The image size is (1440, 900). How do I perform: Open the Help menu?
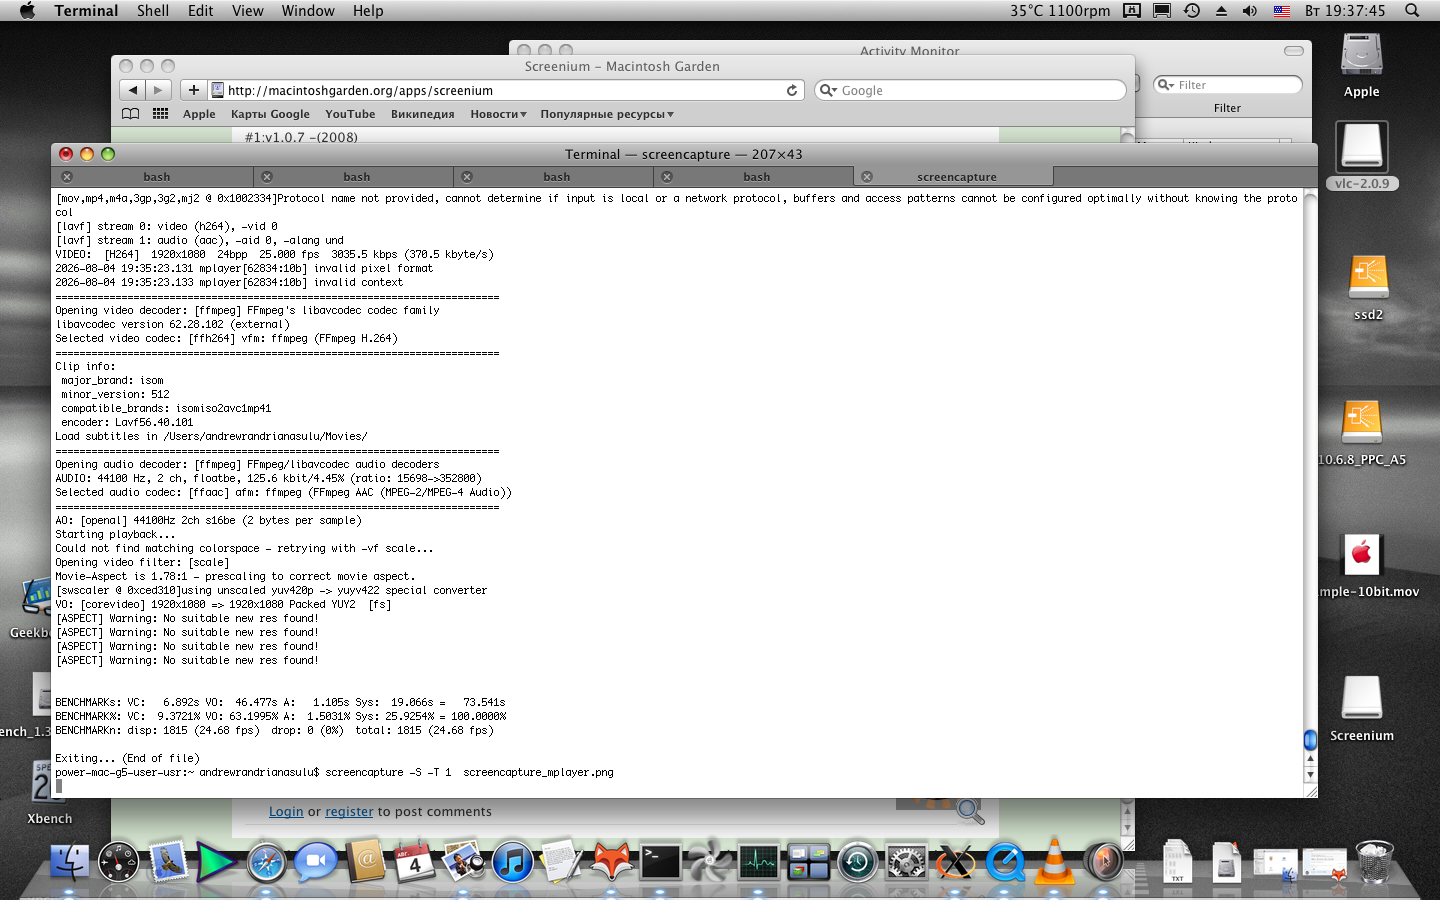(368, 11)
